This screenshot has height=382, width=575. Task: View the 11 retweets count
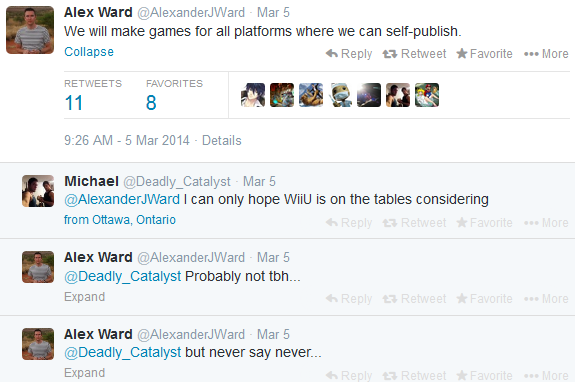(x=74, y=103)
